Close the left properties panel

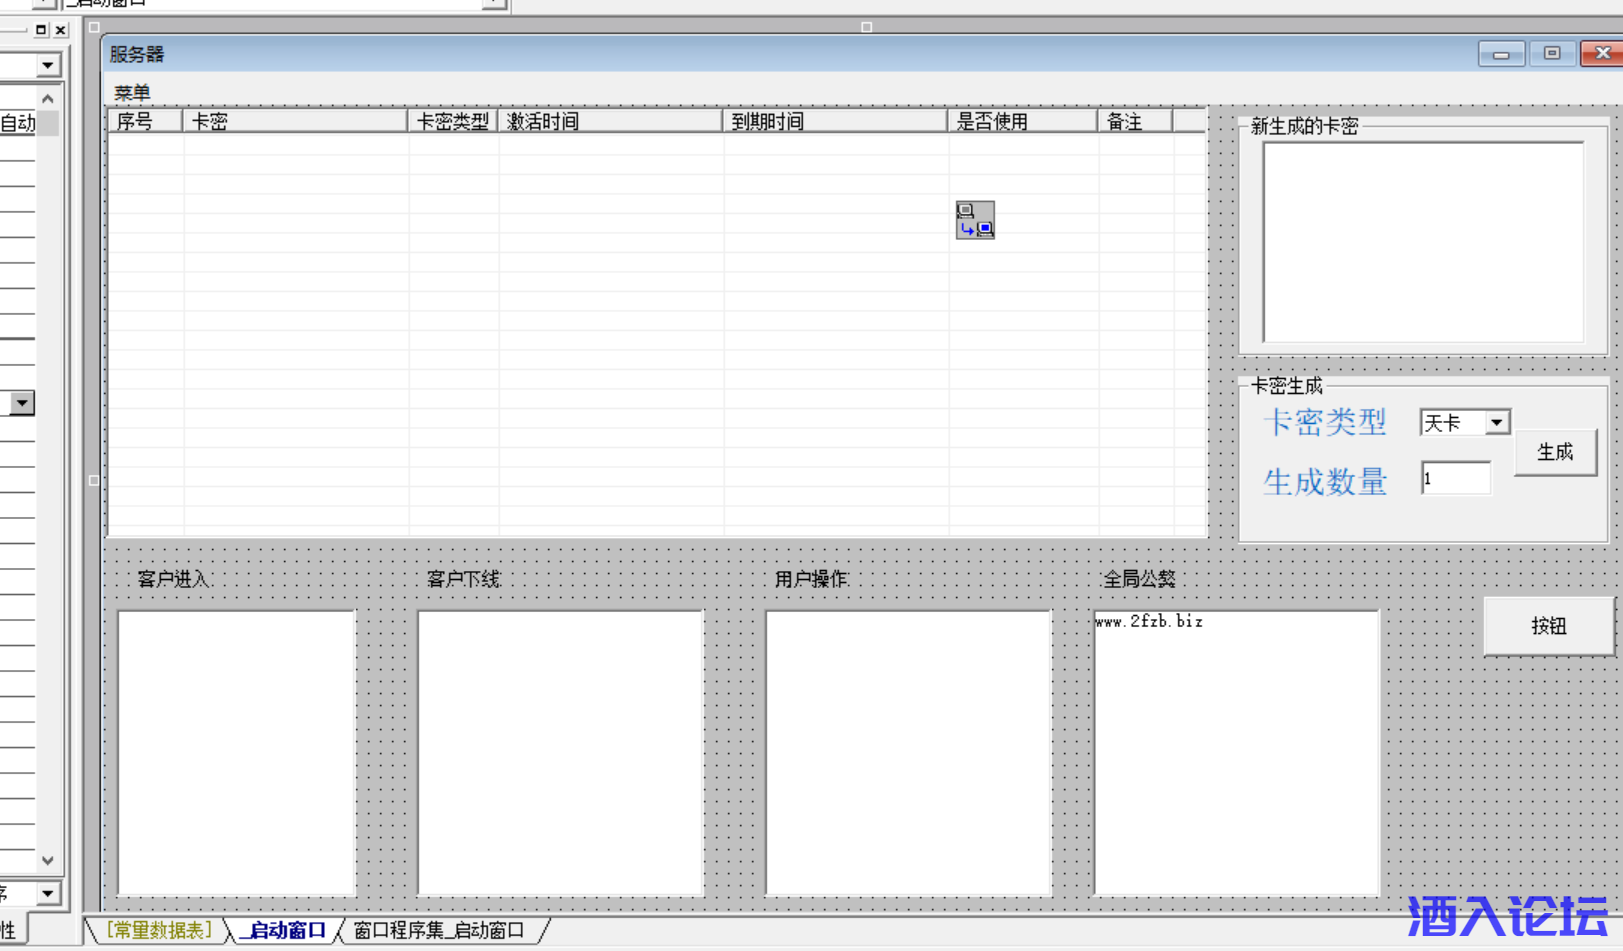pos(61,30)
